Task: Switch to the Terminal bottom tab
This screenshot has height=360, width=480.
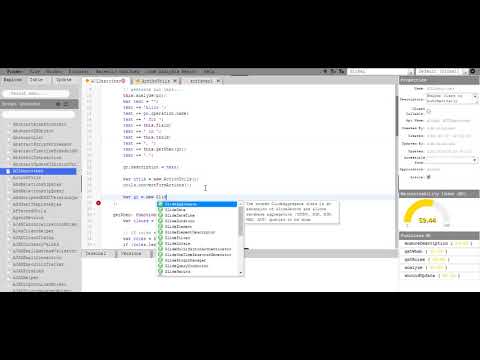Action: (96, 254)
